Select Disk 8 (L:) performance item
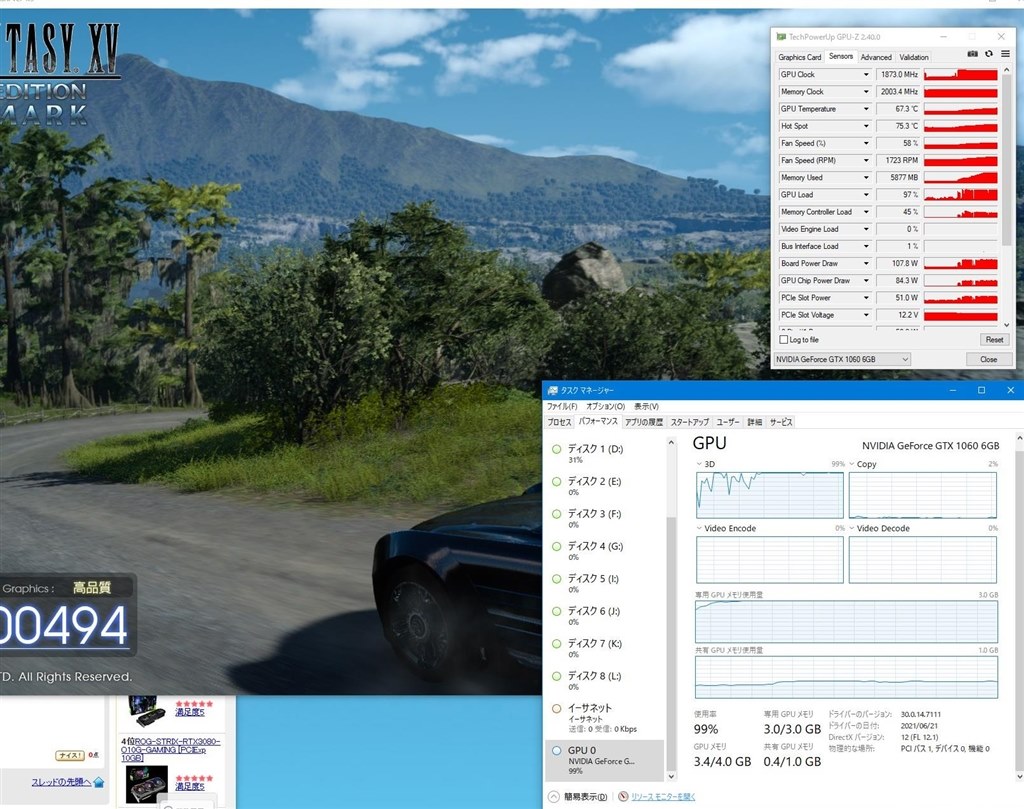The height and width of the screenshot is (809, 1024). [x=605, y=680]
